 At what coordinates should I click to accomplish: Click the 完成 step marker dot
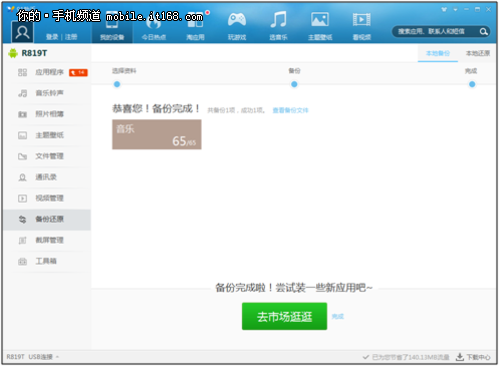[x=472, y=84]
